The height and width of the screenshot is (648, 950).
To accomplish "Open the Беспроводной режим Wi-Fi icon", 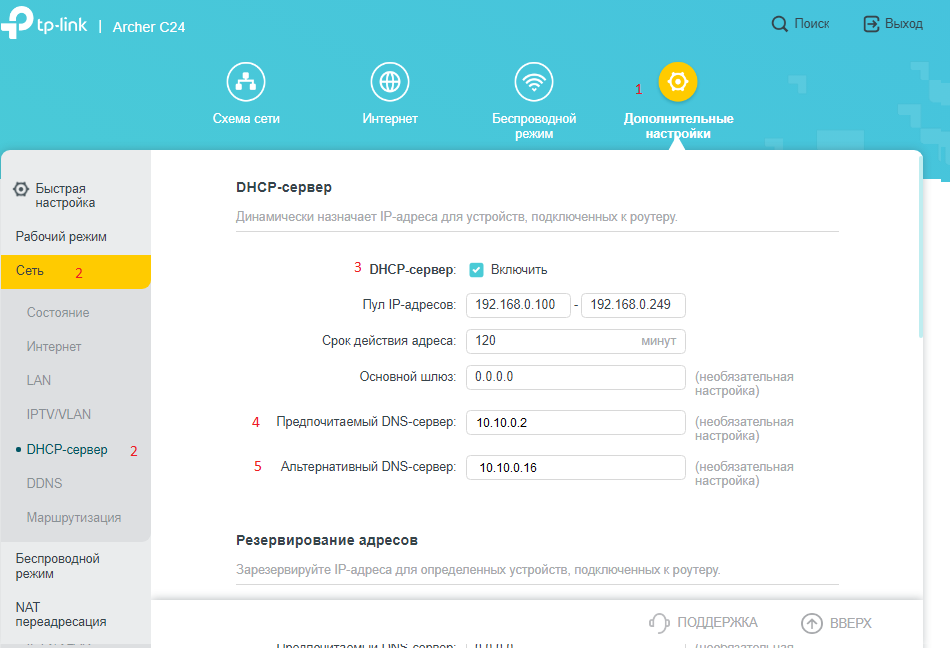I will [534, 82].
